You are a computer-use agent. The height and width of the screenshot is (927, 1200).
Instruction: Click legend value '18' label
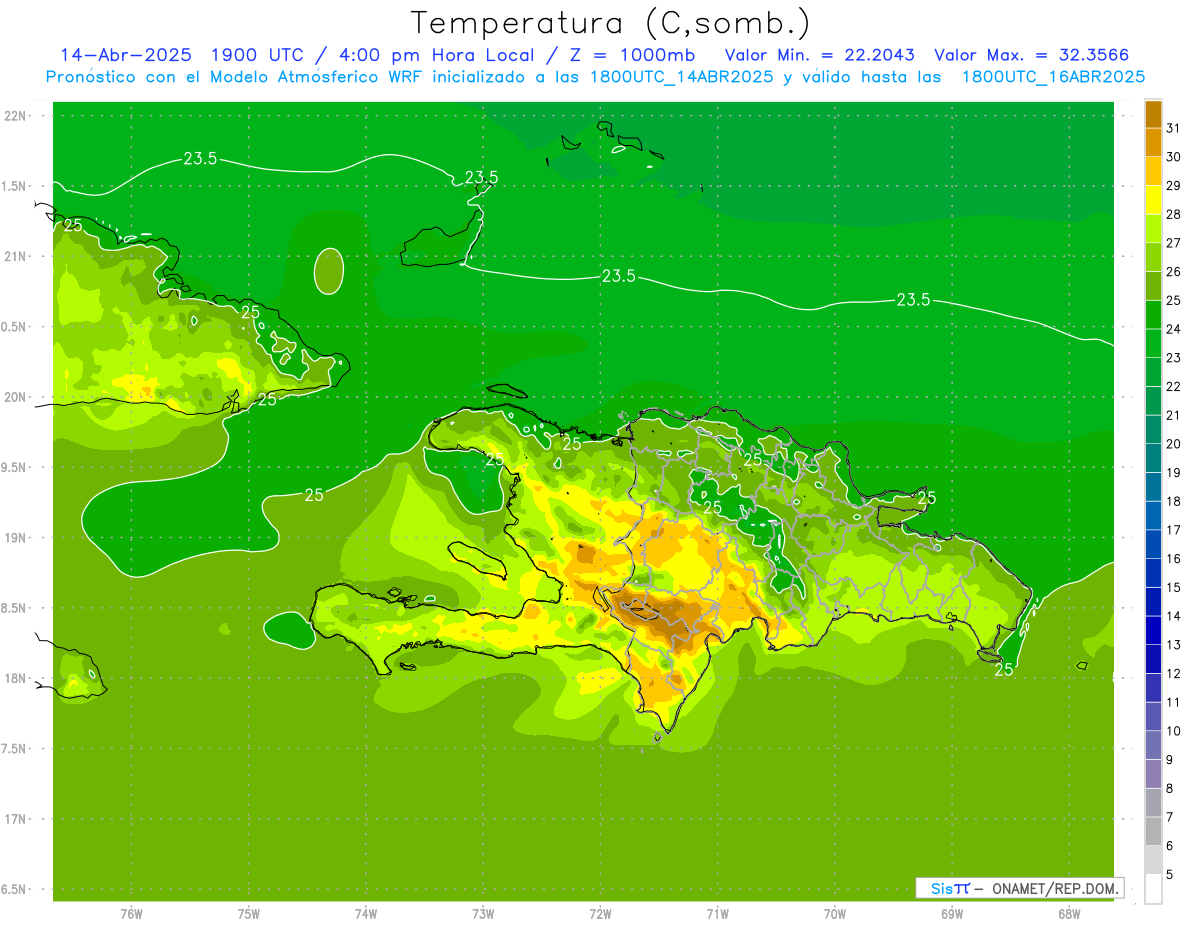(x=1173, y=501)
